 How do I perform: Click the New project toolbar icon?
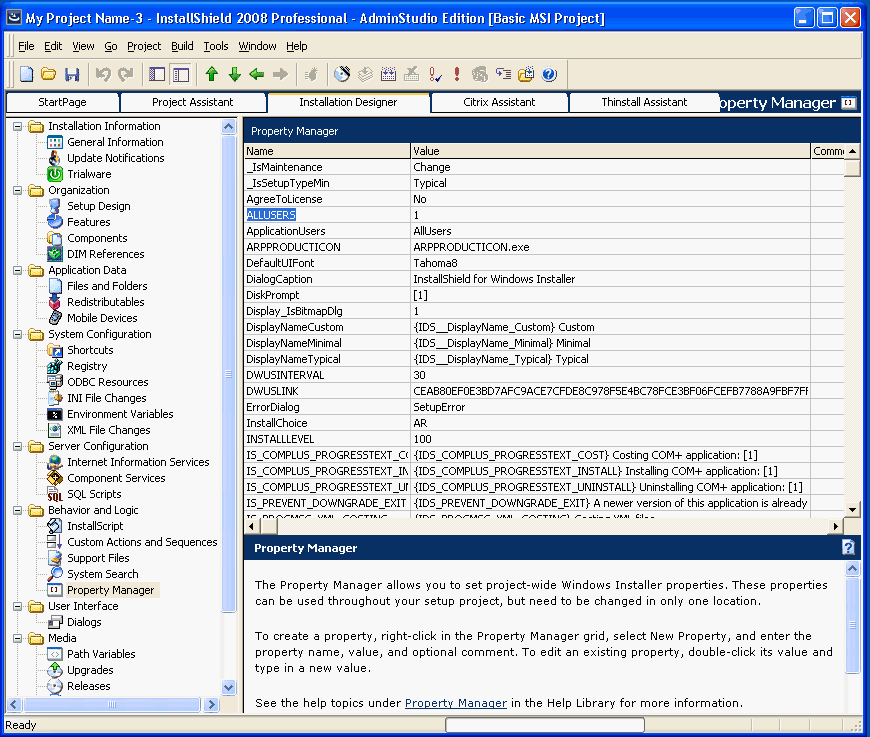point(27,74)
